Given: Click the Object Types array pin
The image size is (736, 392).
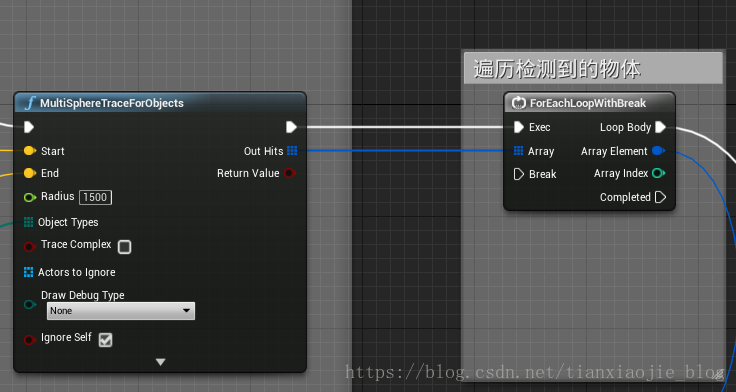Looking at the screenshot, I should coord(28,222).
